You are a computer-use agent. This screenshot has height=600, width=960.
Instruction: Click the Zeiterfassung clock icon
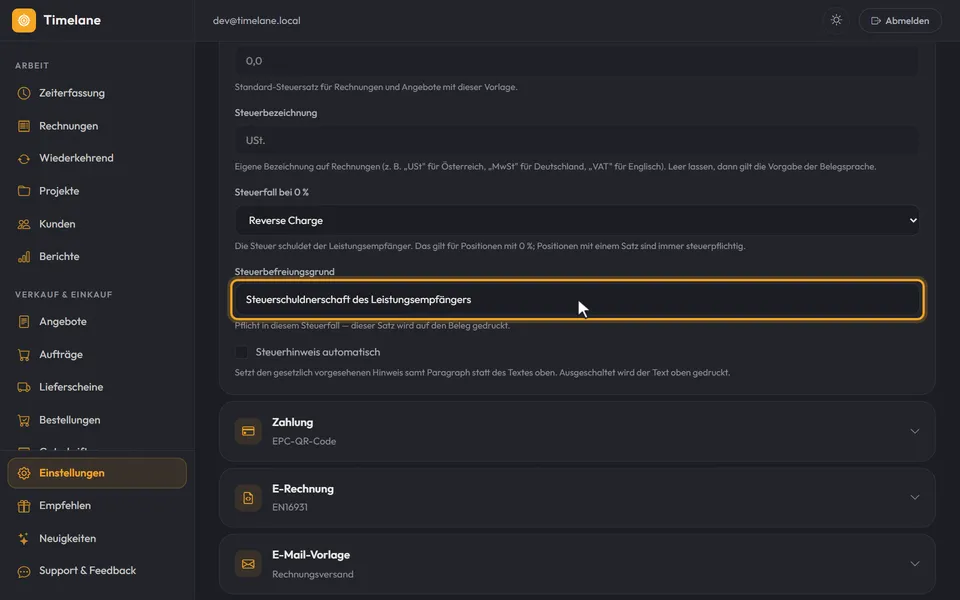click(24, 93)
